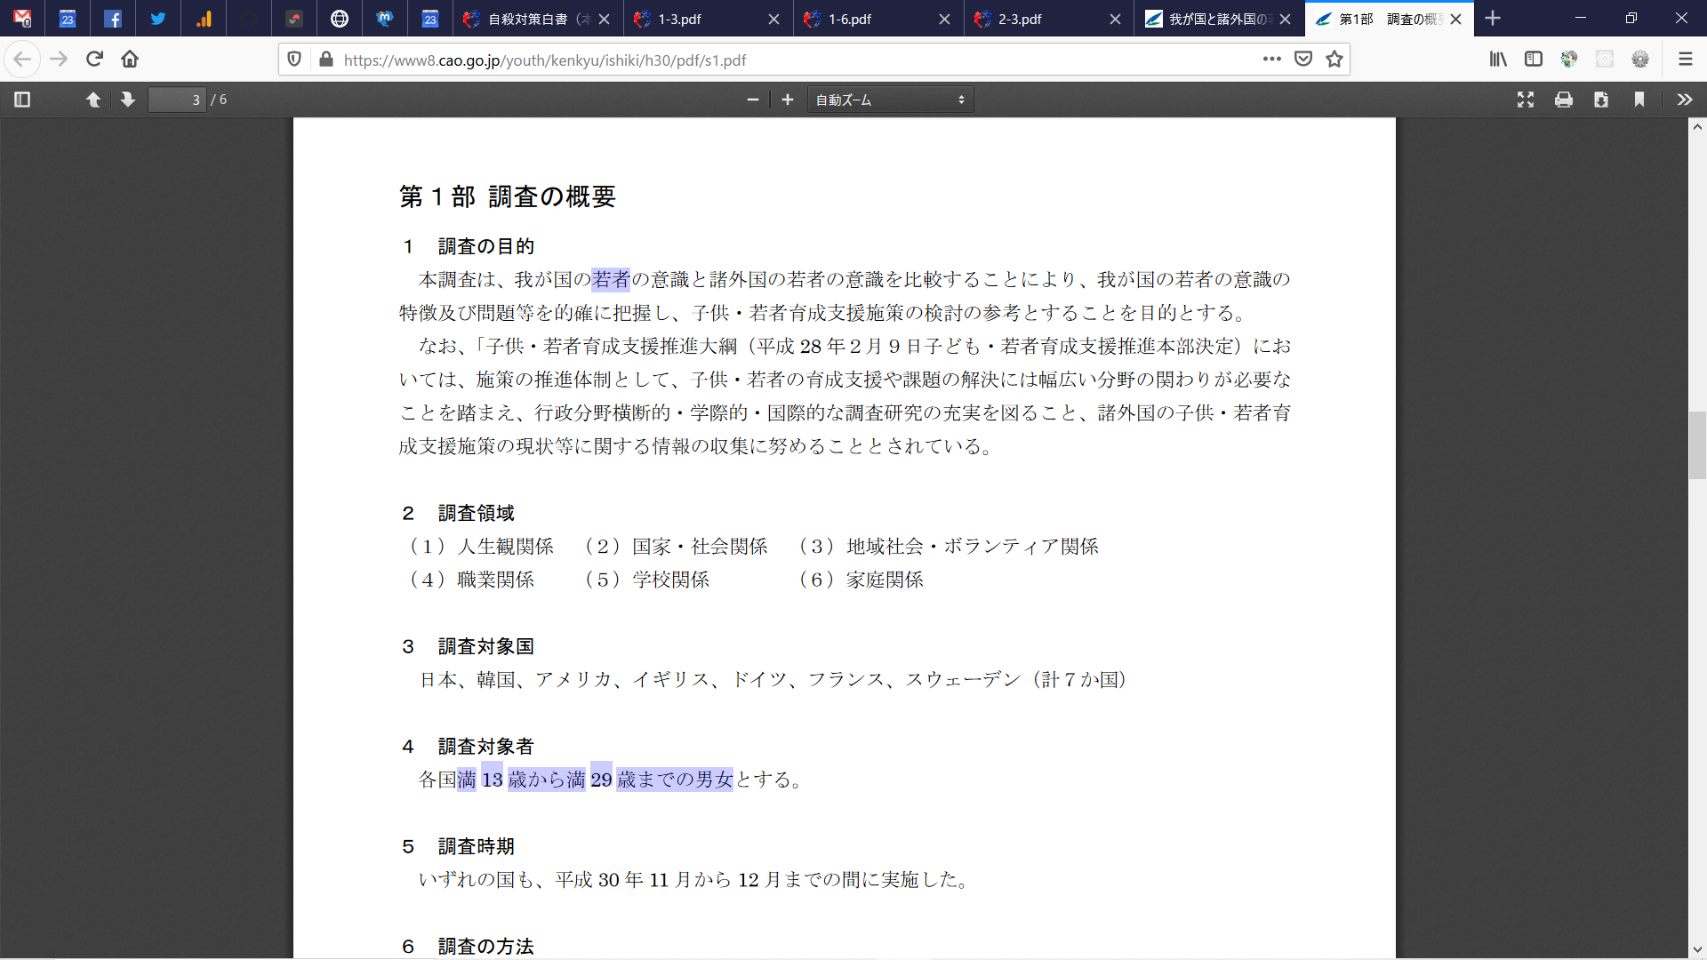Go to previous PDF page

click(93, 100)
